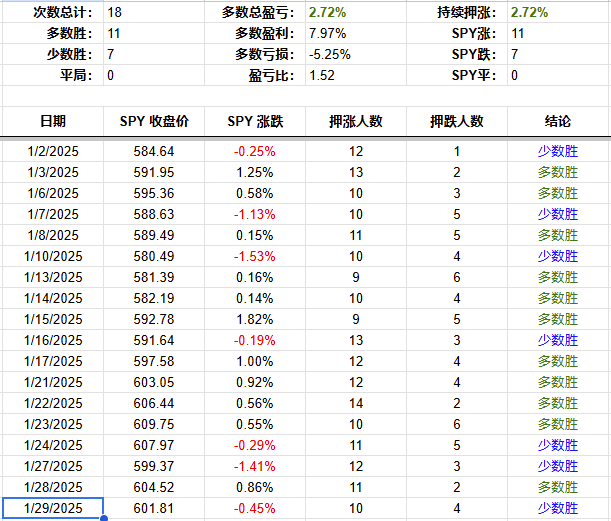Select the date cell 1/7/2025
The width and height of the screenshot is (611, 521).
(53, 214)
